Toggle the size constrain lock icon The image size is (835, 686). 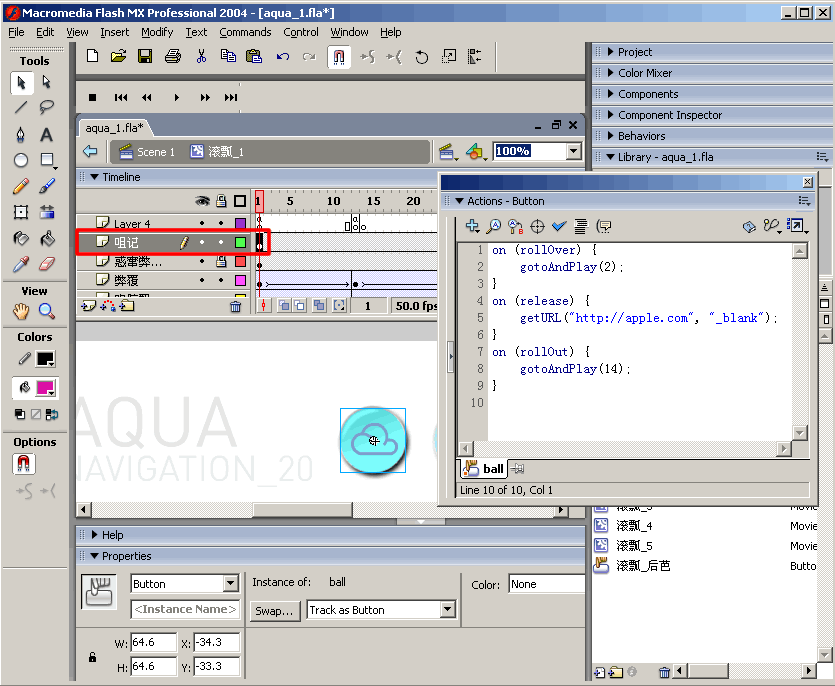tap(92, 657)
